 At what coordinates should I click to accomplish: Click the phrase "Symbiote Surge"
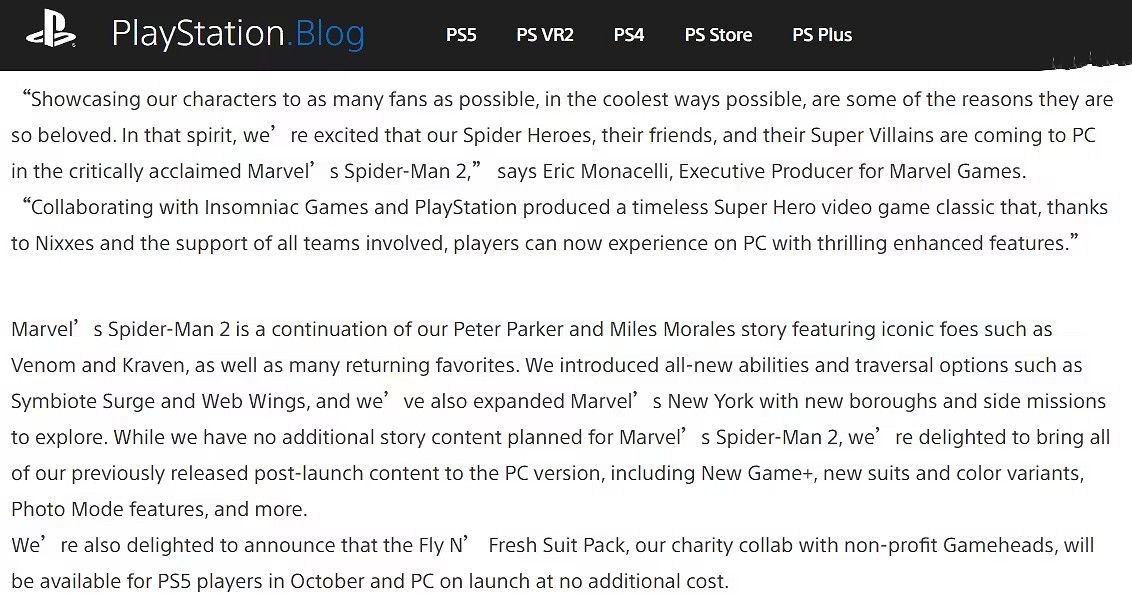point(83,401)
